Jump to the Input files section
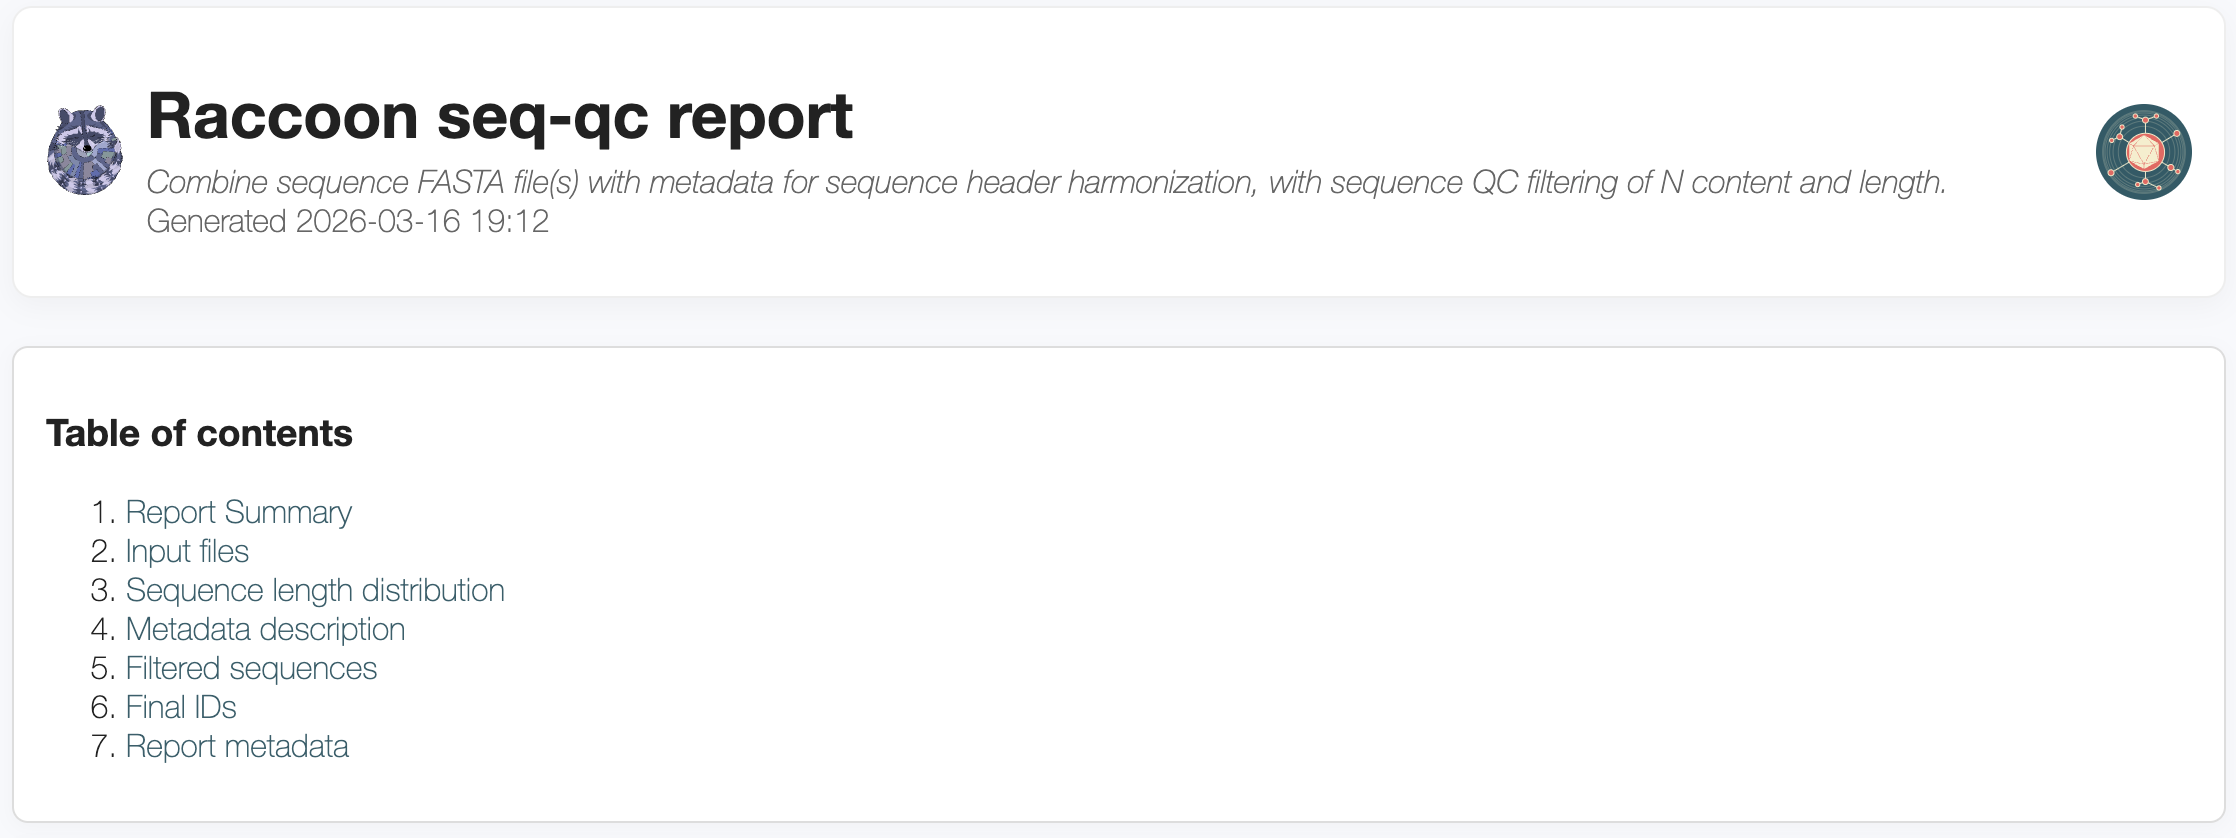The image size is (2236, 838). coord(187,551)
